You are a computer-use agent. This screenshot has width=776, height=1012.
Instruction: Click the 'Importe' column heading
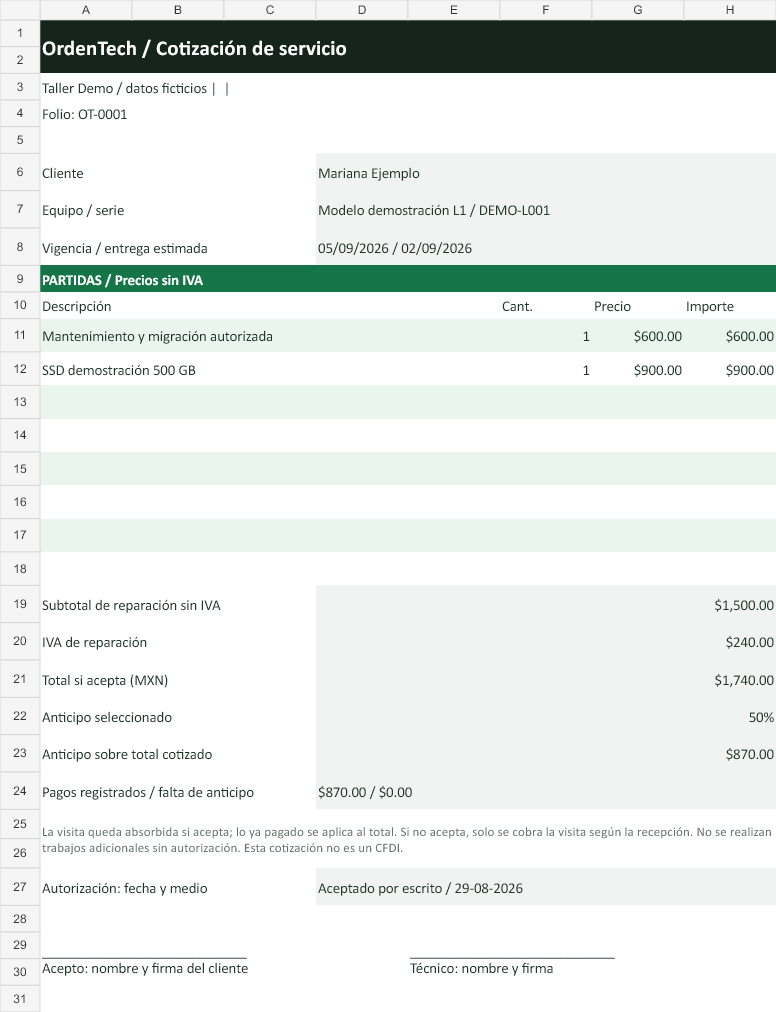coord(710,307)
